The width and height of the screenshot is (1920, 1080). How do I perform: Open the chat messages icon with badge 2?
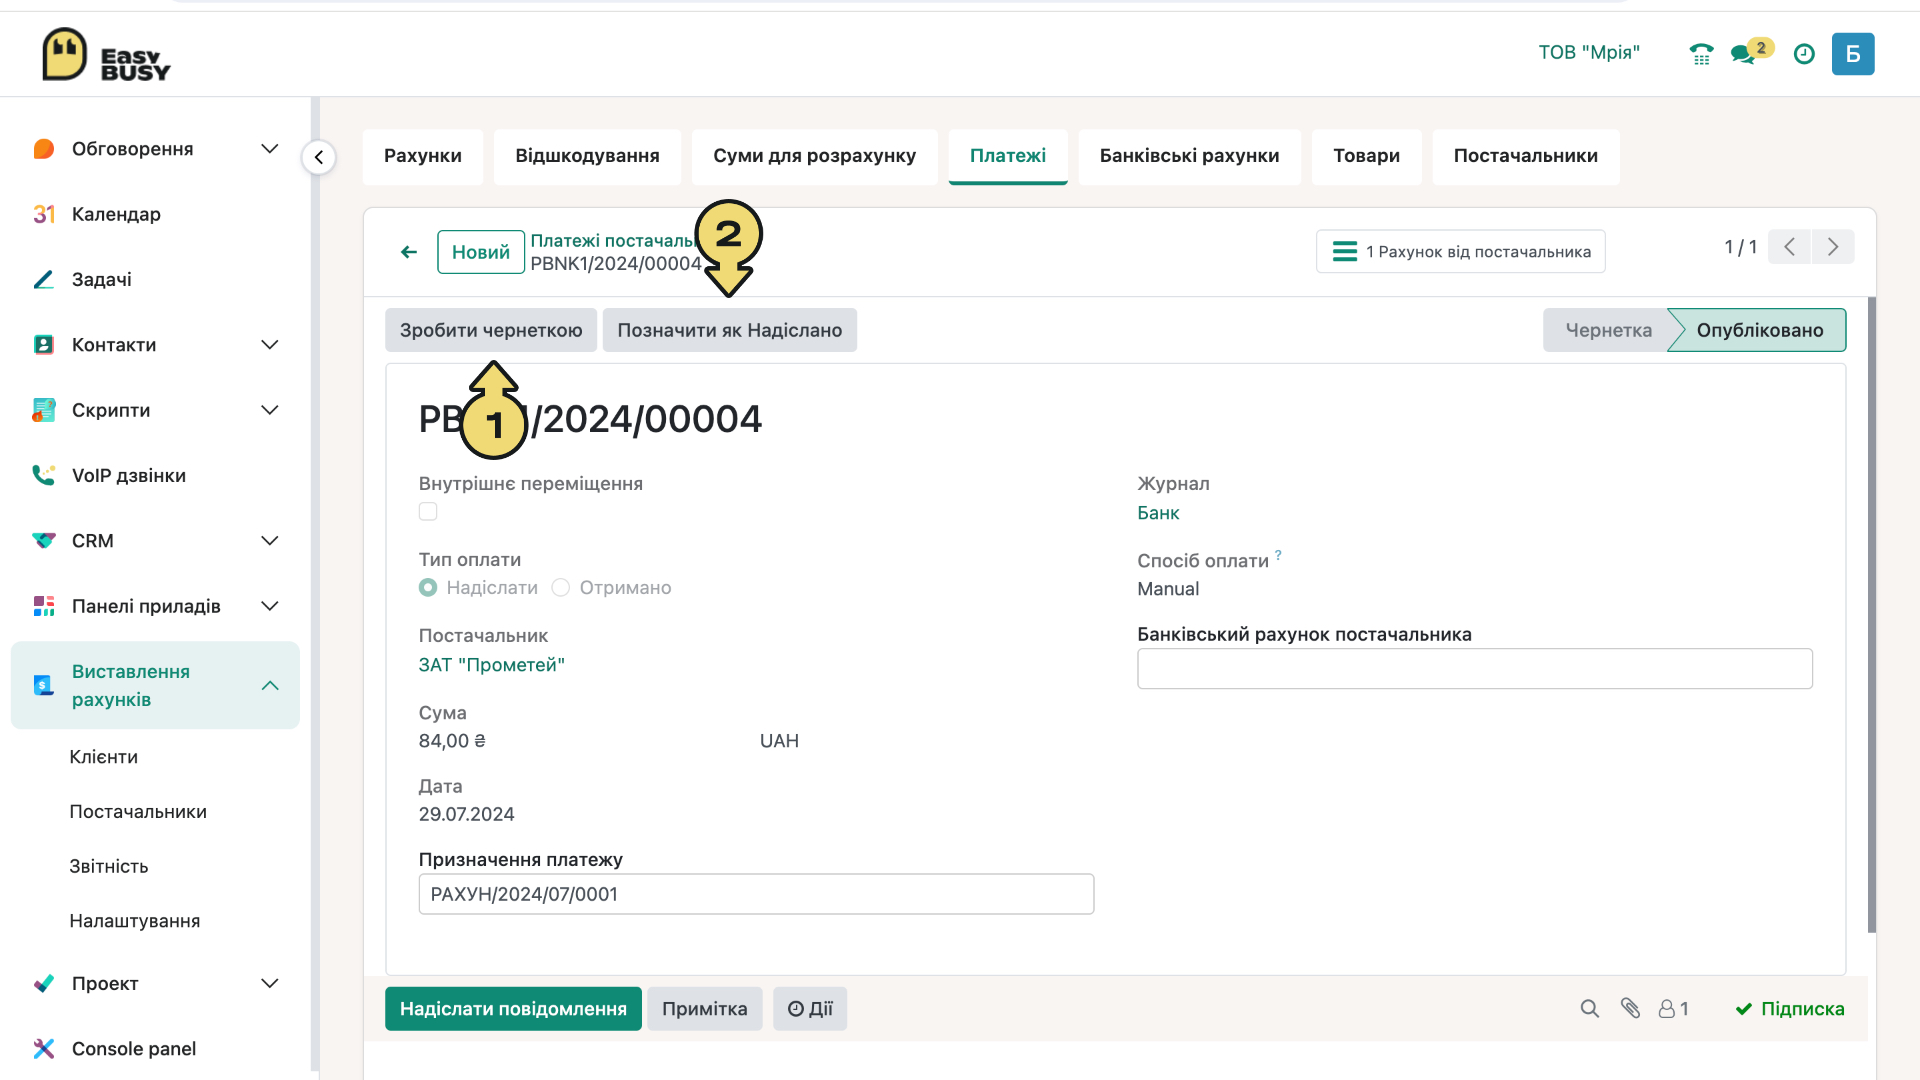1751,52
